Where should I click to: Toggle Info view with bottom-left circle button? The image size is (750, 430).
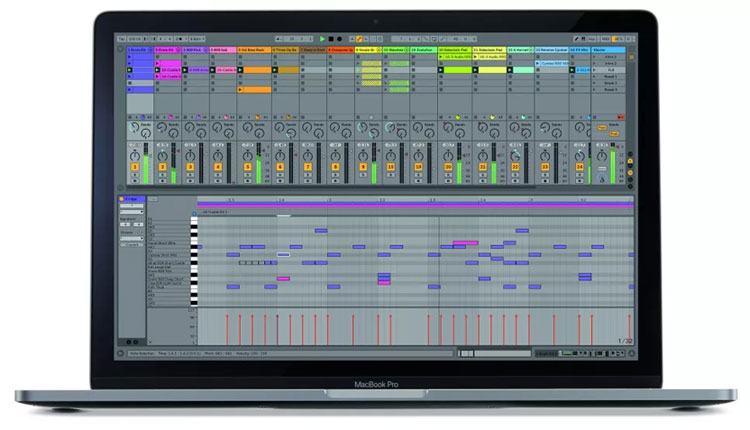pos(121,354)
